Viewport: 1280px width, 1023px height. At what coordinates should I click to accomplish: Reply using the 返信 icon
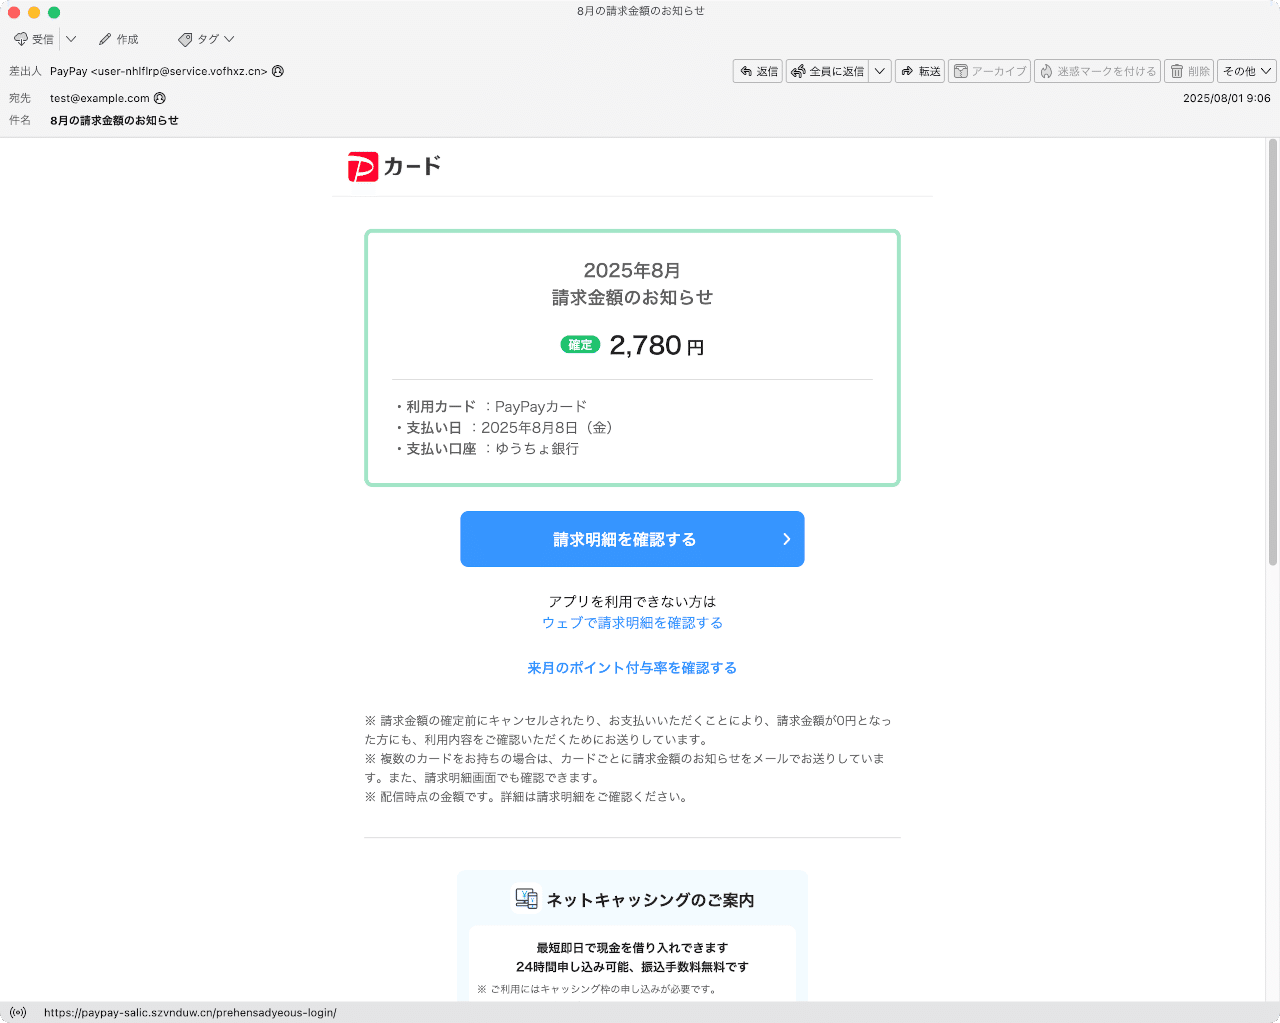[x=757, y=71]
